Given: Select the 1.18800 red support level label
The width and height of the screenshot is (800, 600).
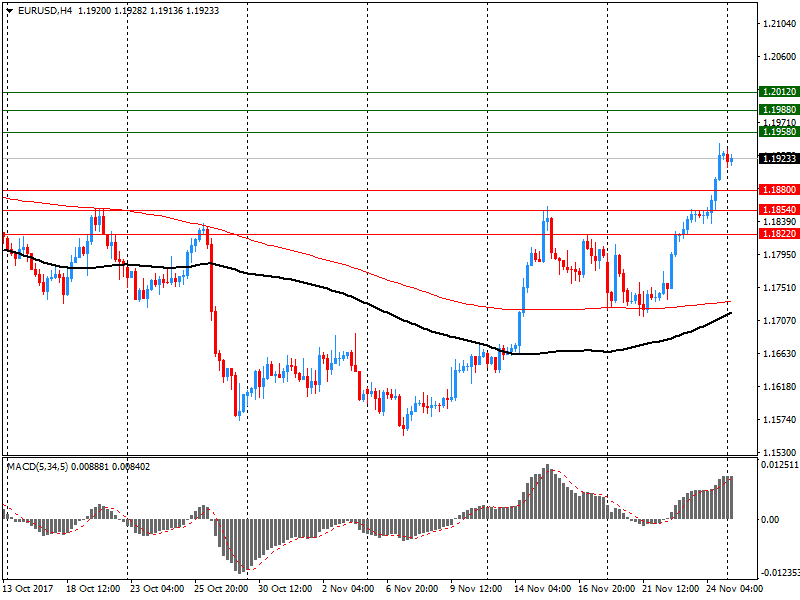Looking at the screenshot, I should [x=779, y=190].
